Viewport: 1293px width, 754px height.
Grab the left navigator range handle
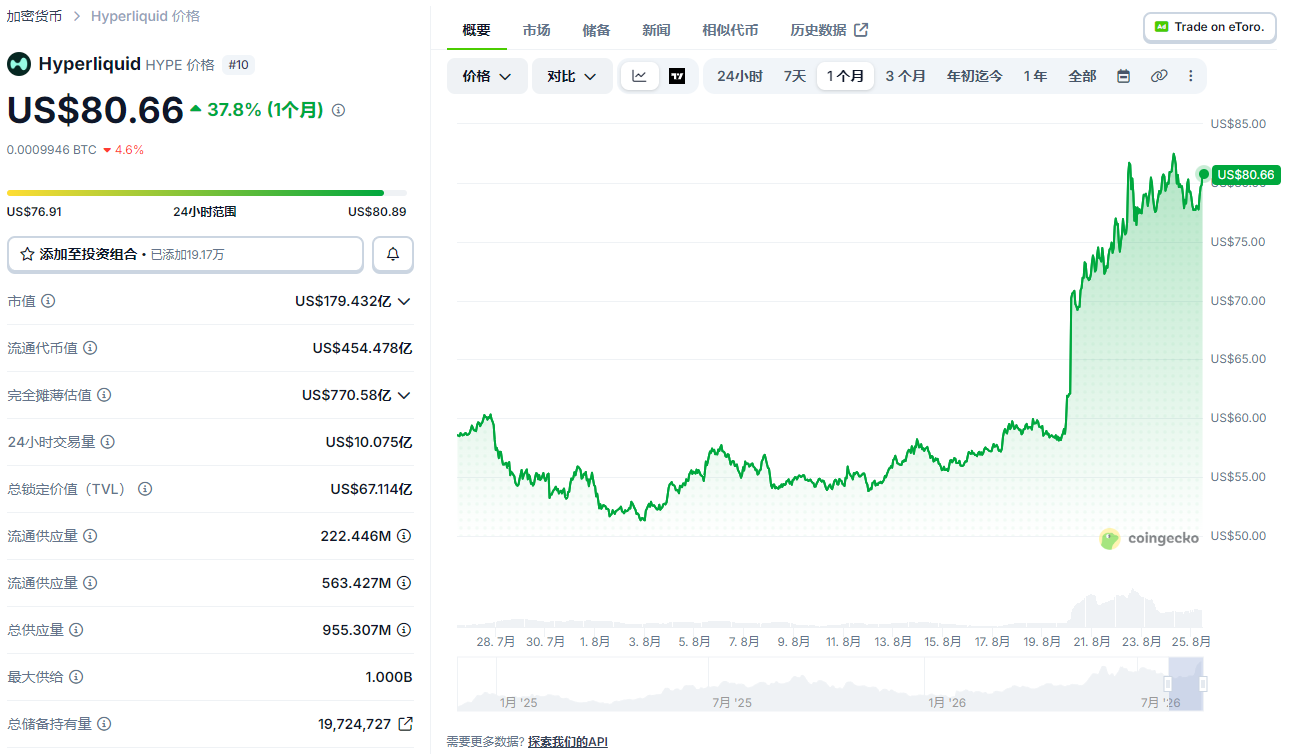[x=1167, y=684]
